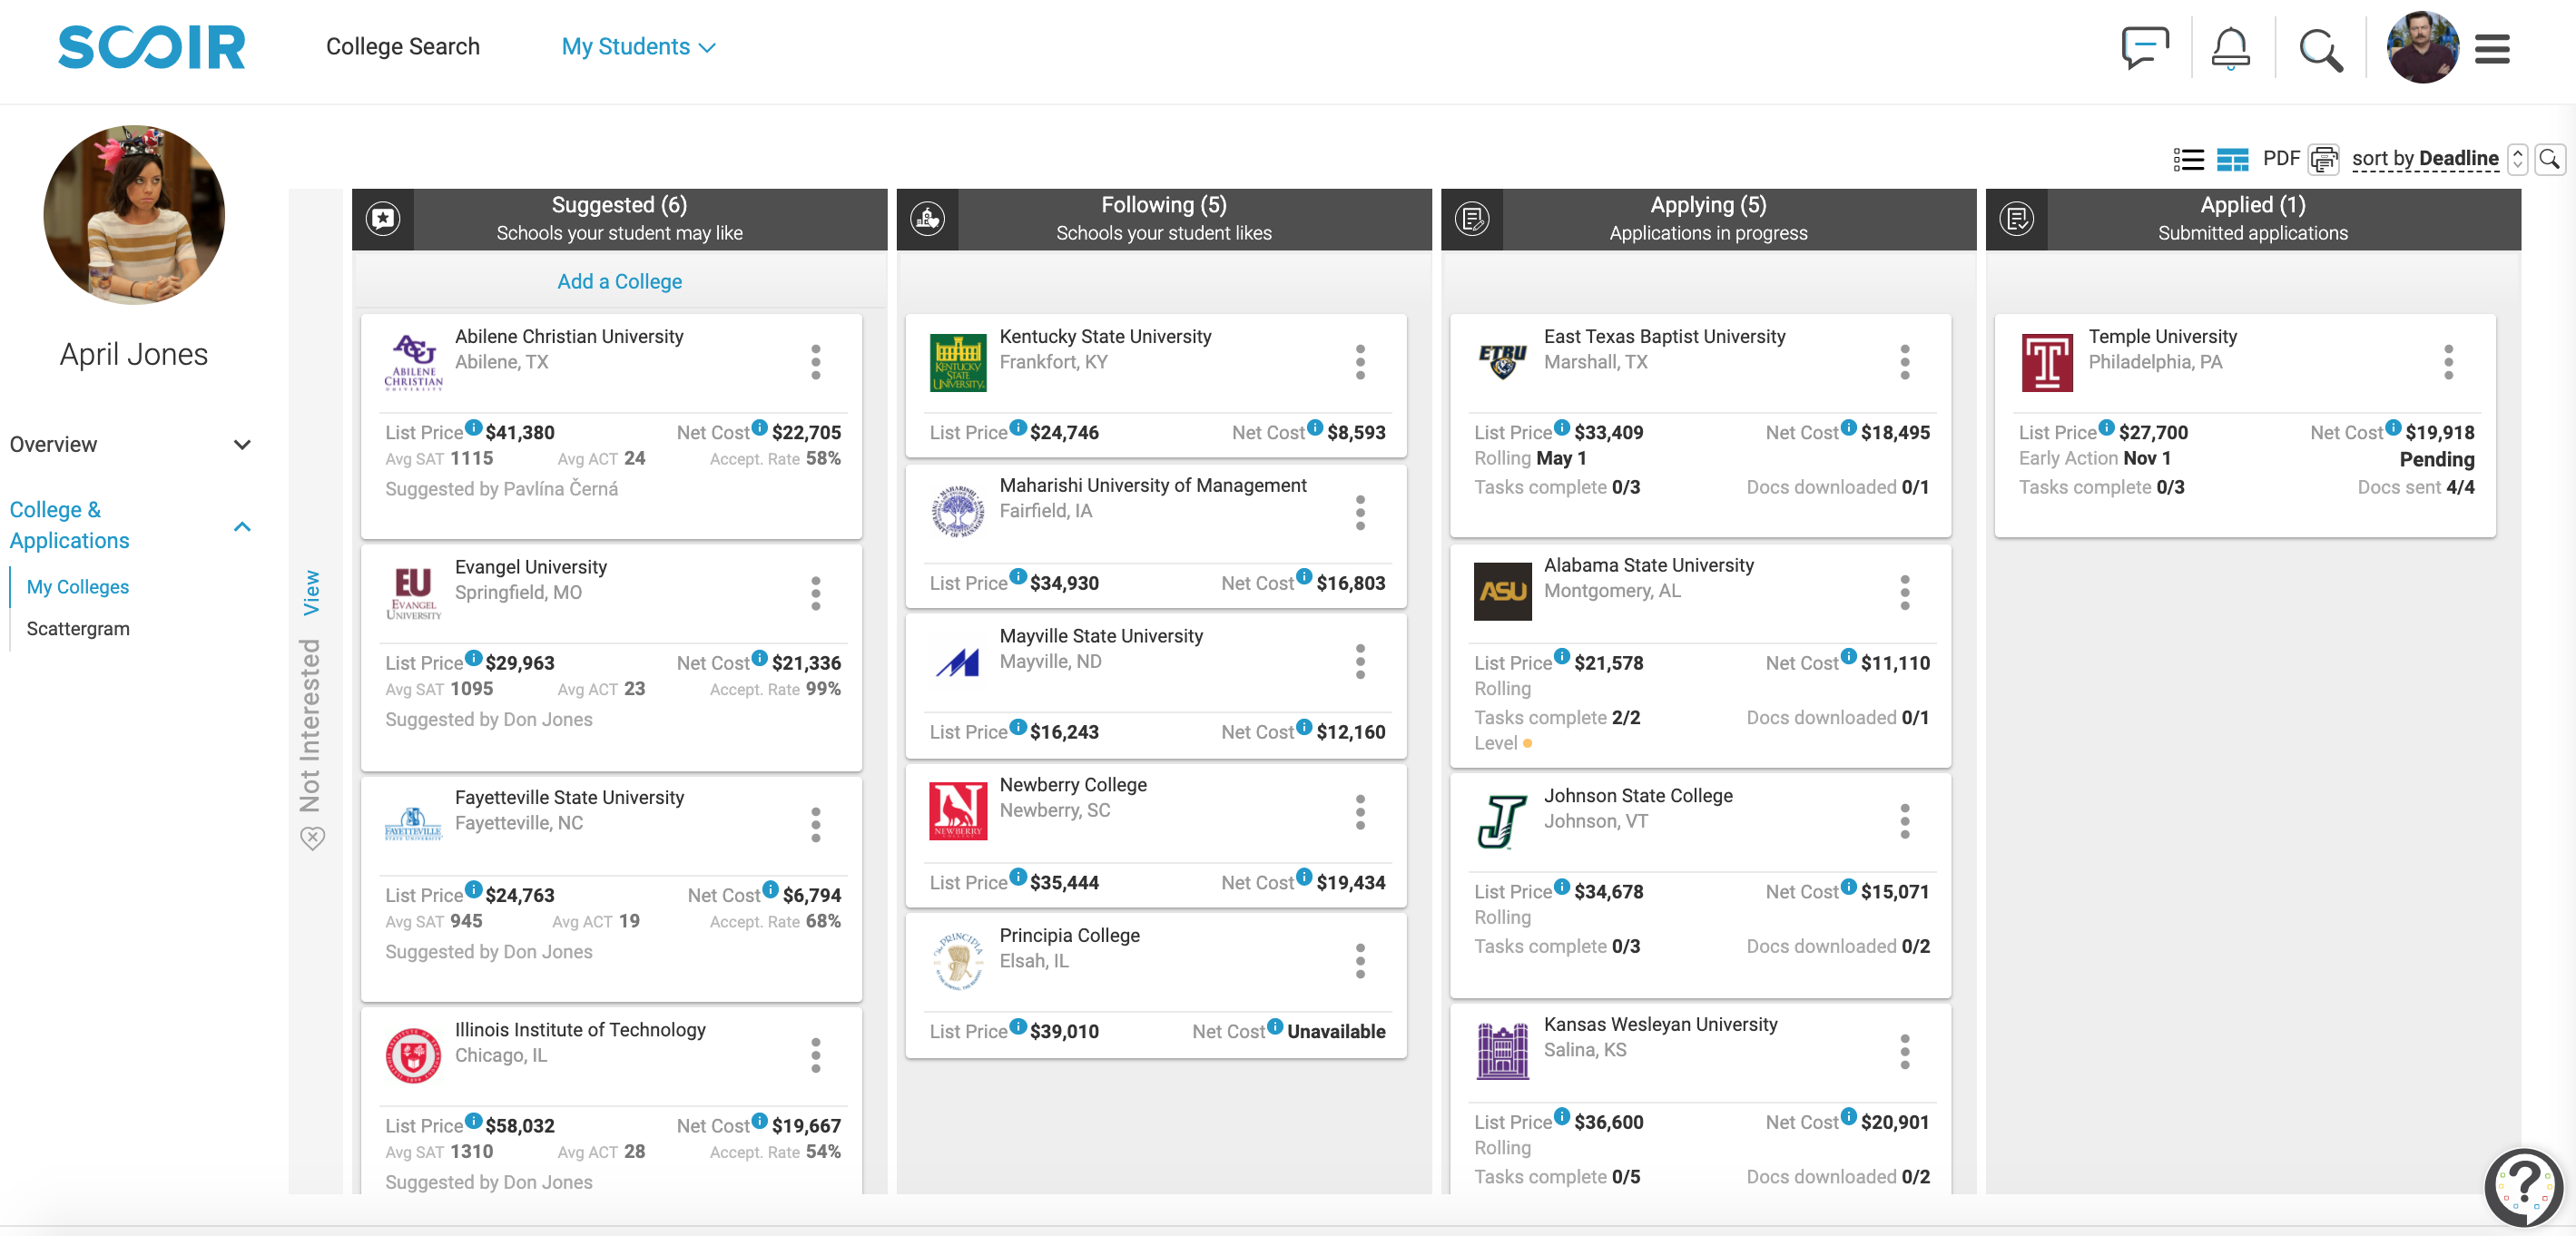2576x1236 pixels.
Task: Select My Colleges in sidebar
Action: 78,587
